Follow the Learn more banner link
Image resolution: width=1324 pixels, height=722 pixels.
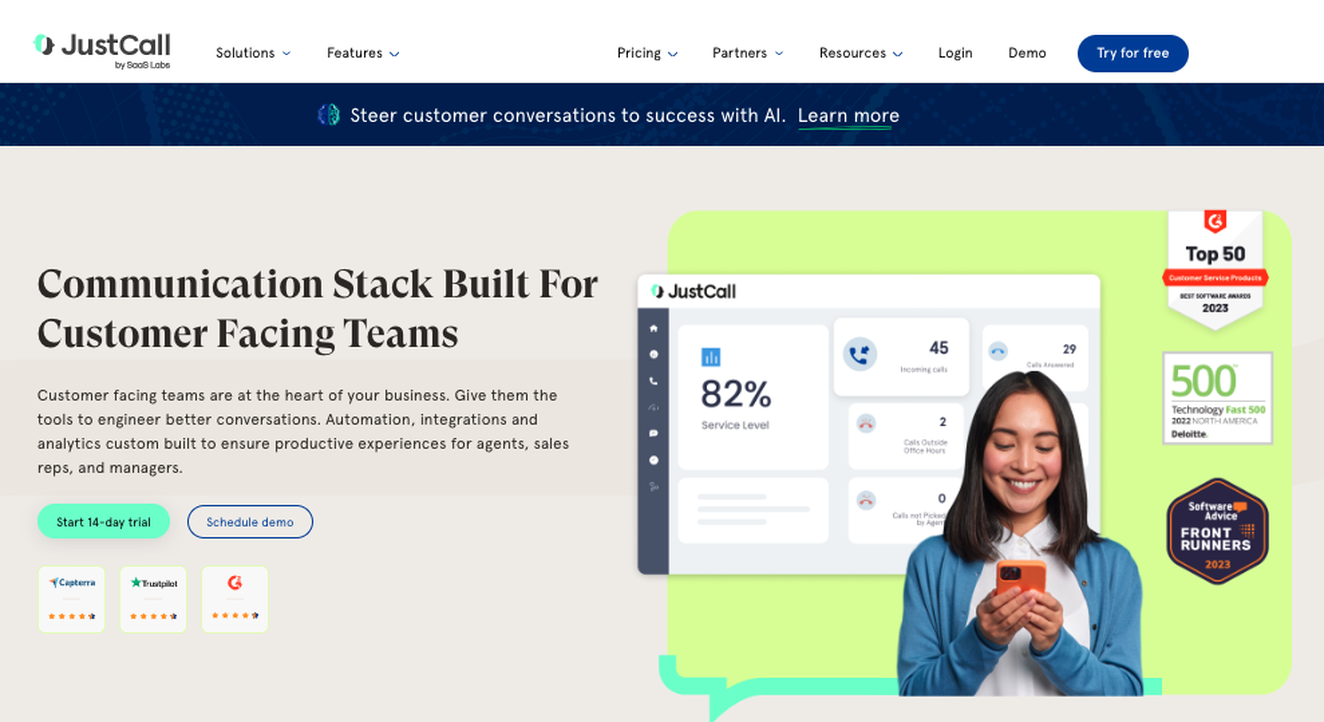click(x=848, y=116)
